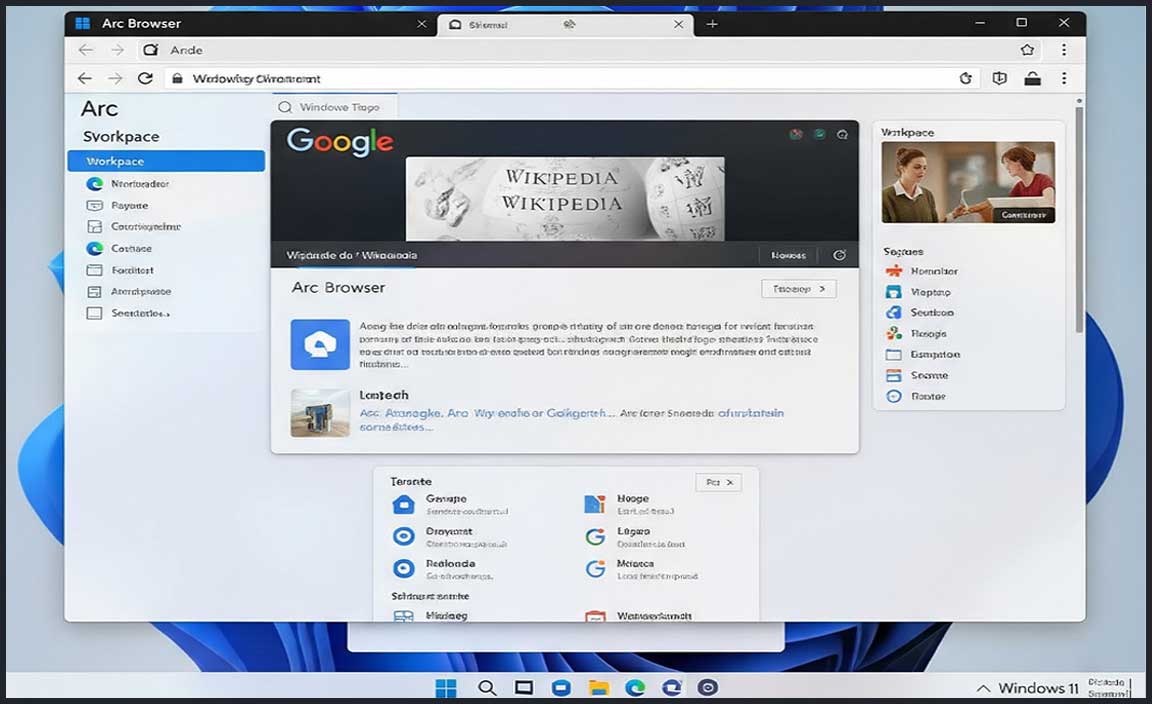Open the blue link text under 'Lantech'
Screen dimensions: 1152x704
point(572,419)
